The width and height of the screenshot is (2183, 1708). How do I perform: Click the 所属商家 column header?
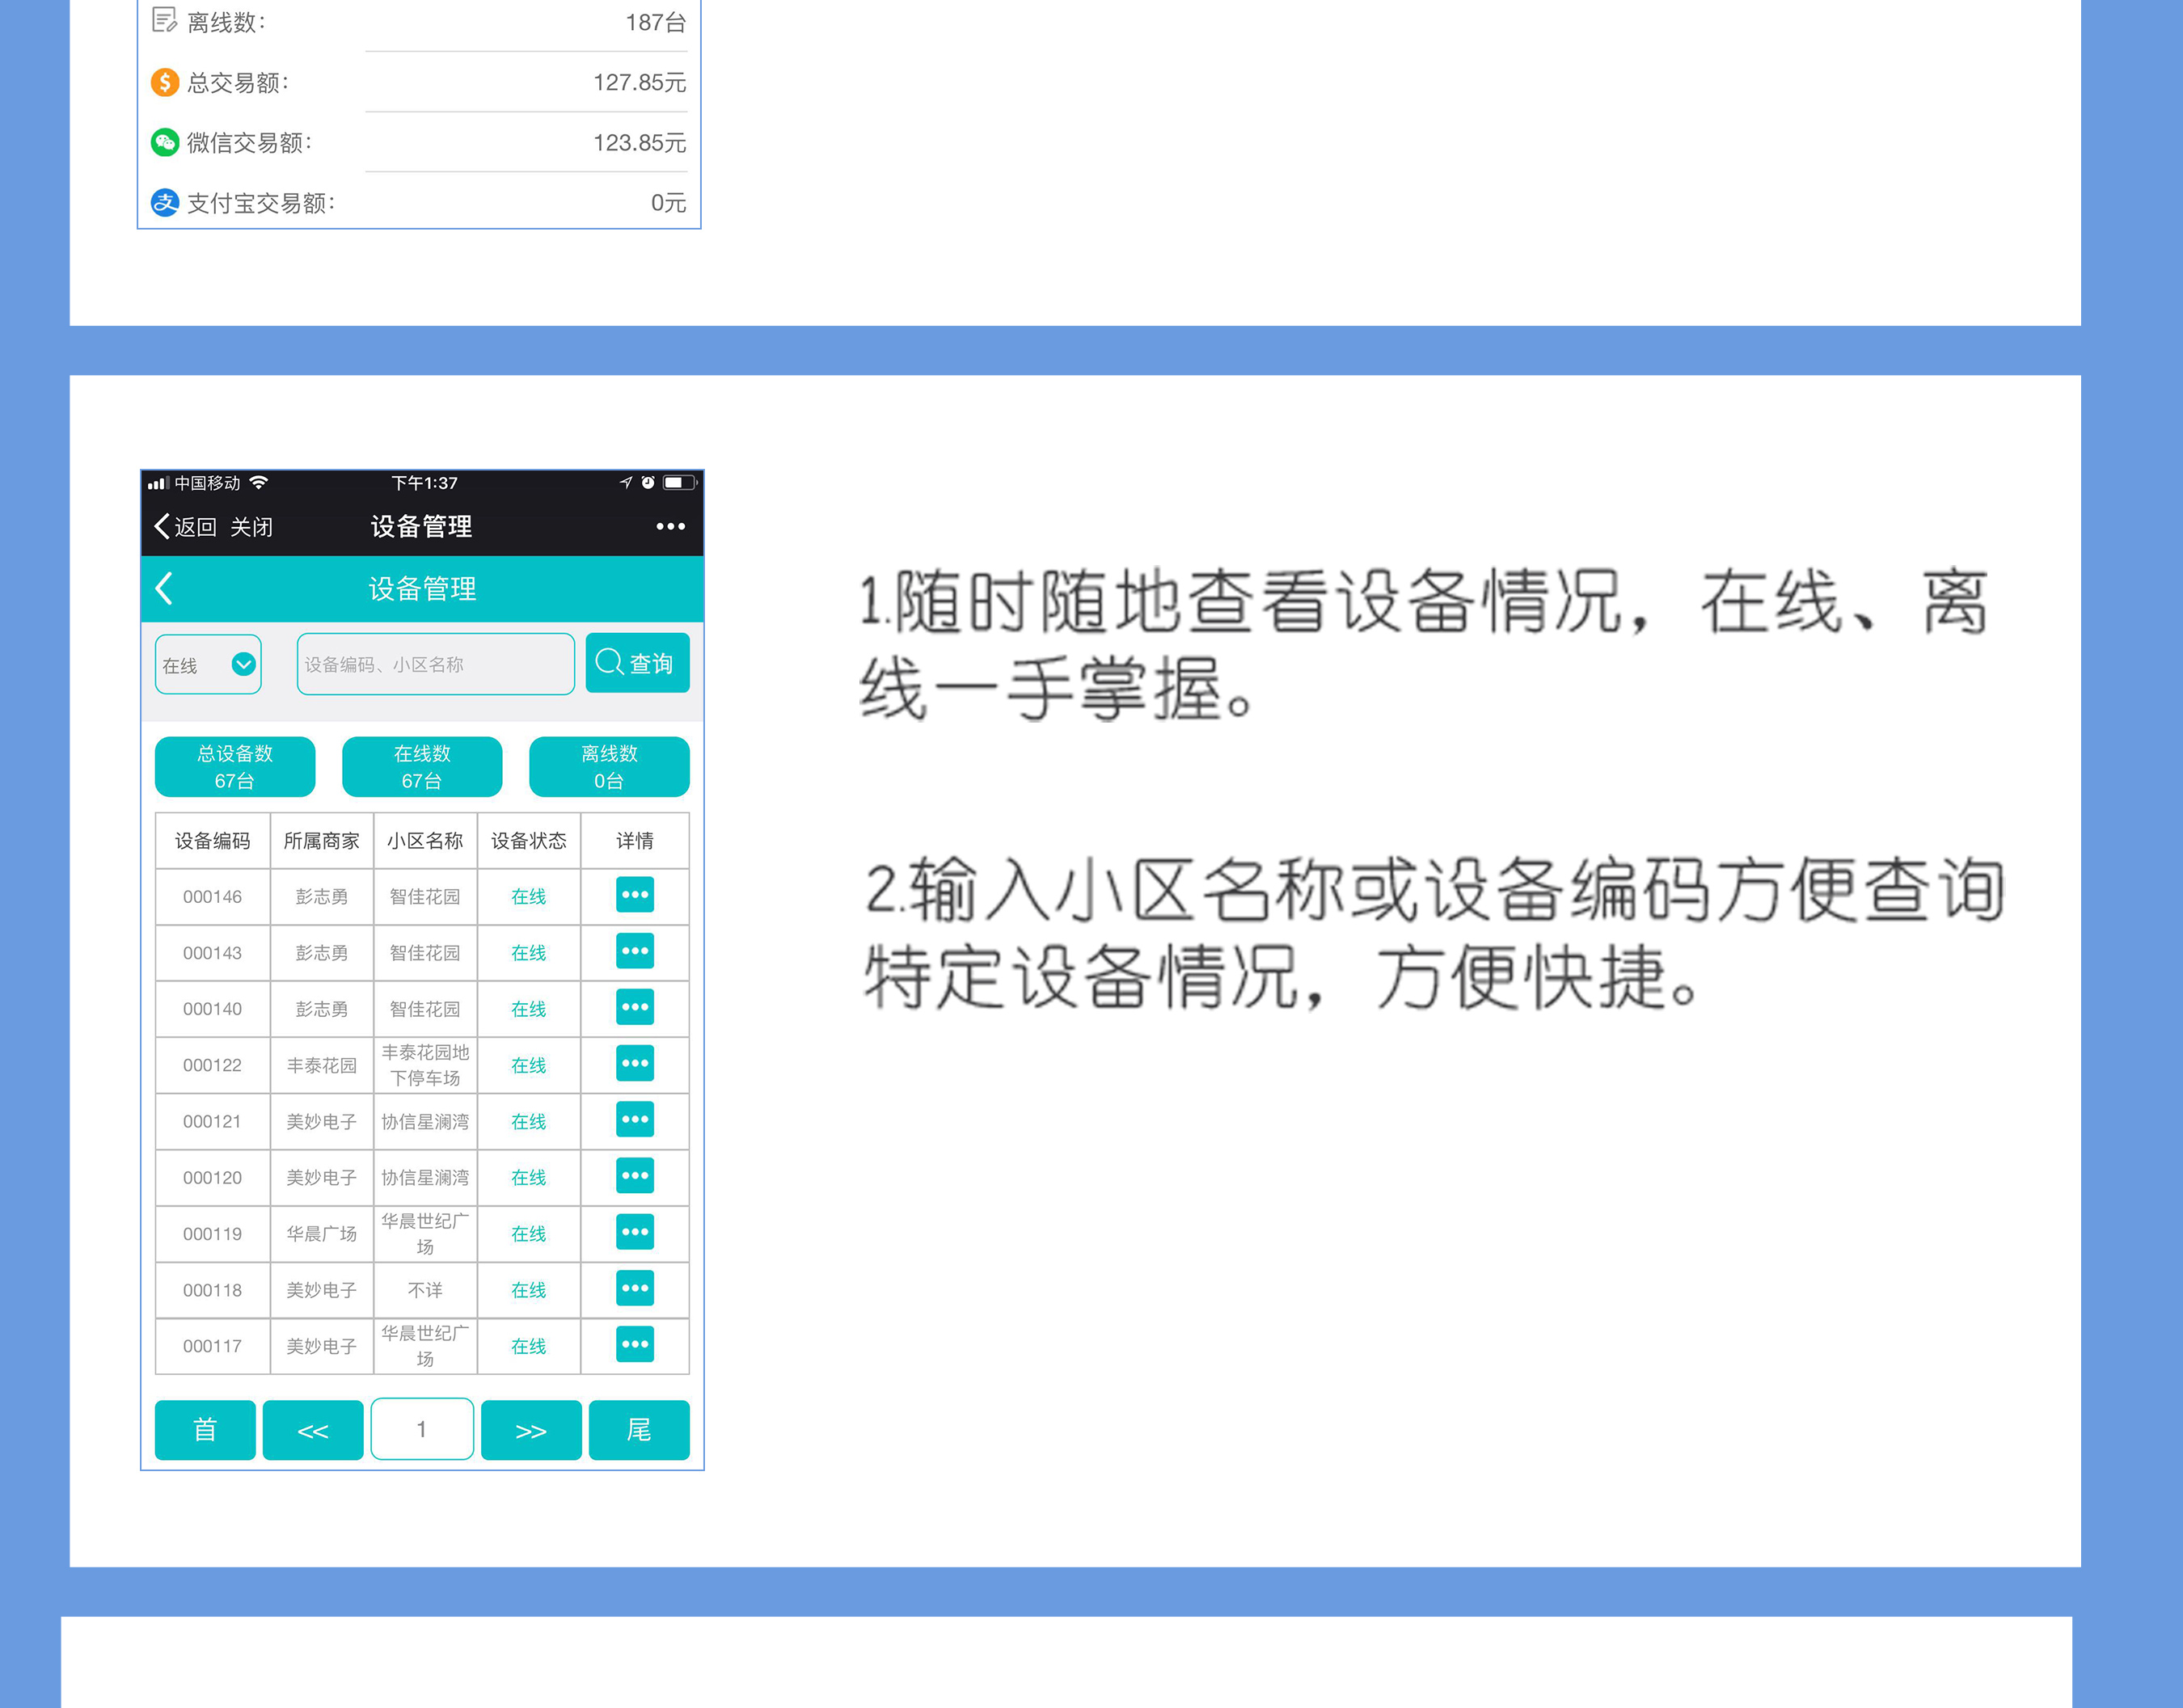pos(321,840)
